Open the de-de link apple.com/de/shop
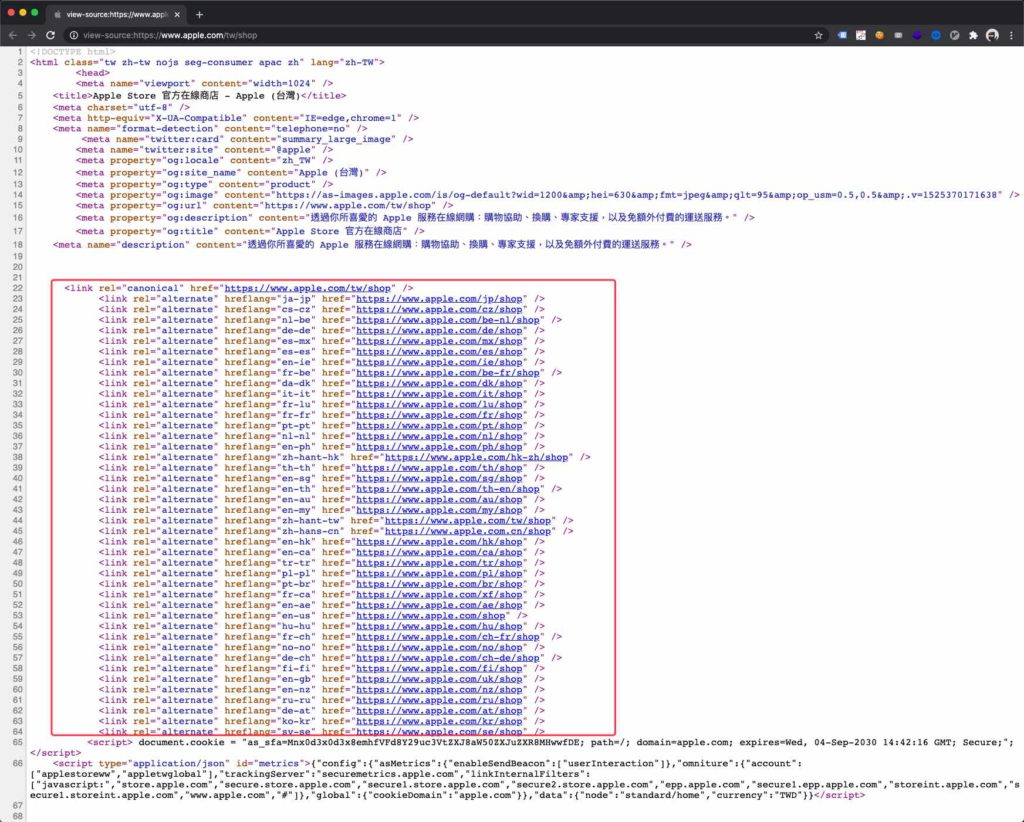The height and width of the screenshot is (822, 1024). coord(439,330)
